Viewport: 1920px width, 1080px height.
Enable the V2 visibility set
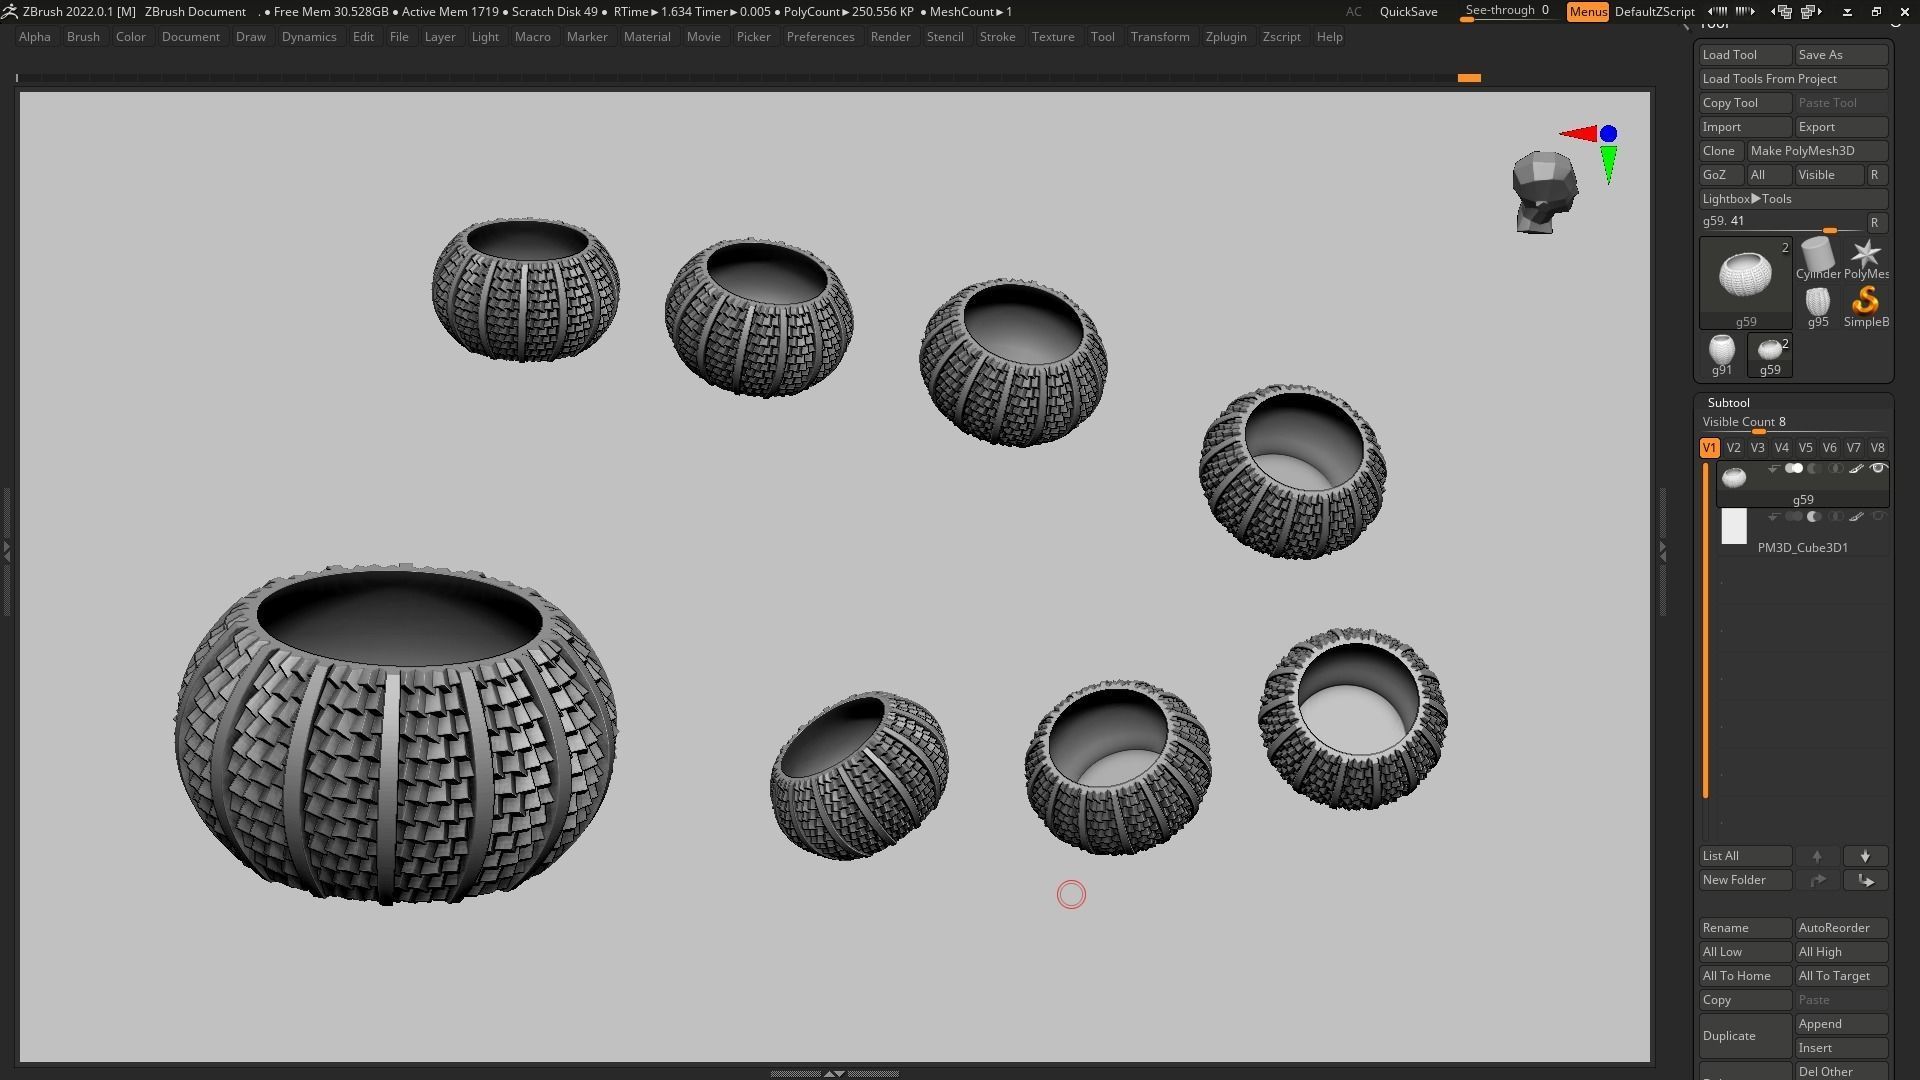coord(1733,448)
